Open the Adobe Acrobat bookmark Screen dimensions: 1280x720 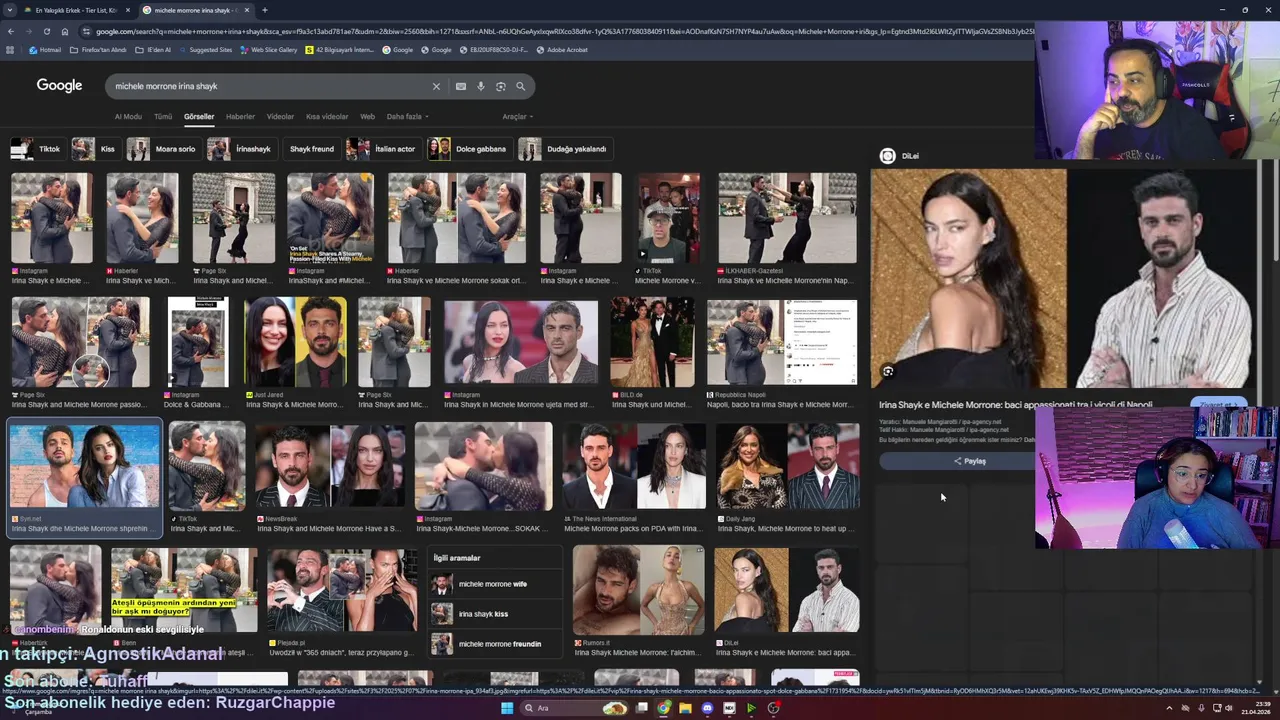(x=562, y=49)
